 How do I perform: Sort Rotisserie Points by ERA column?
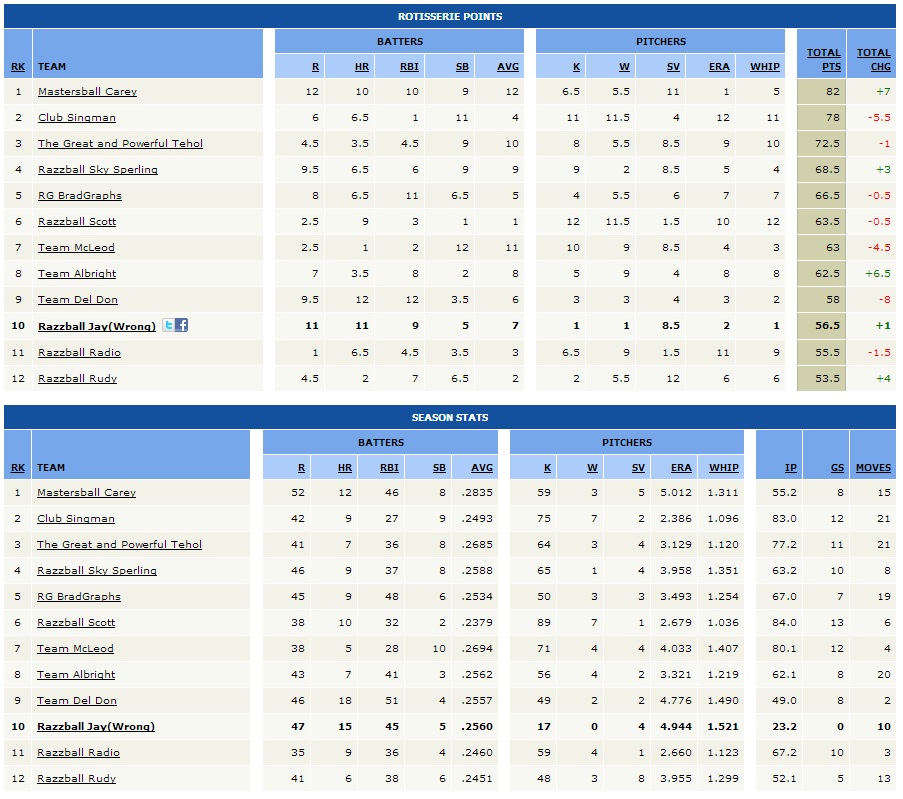click(719, 67)
